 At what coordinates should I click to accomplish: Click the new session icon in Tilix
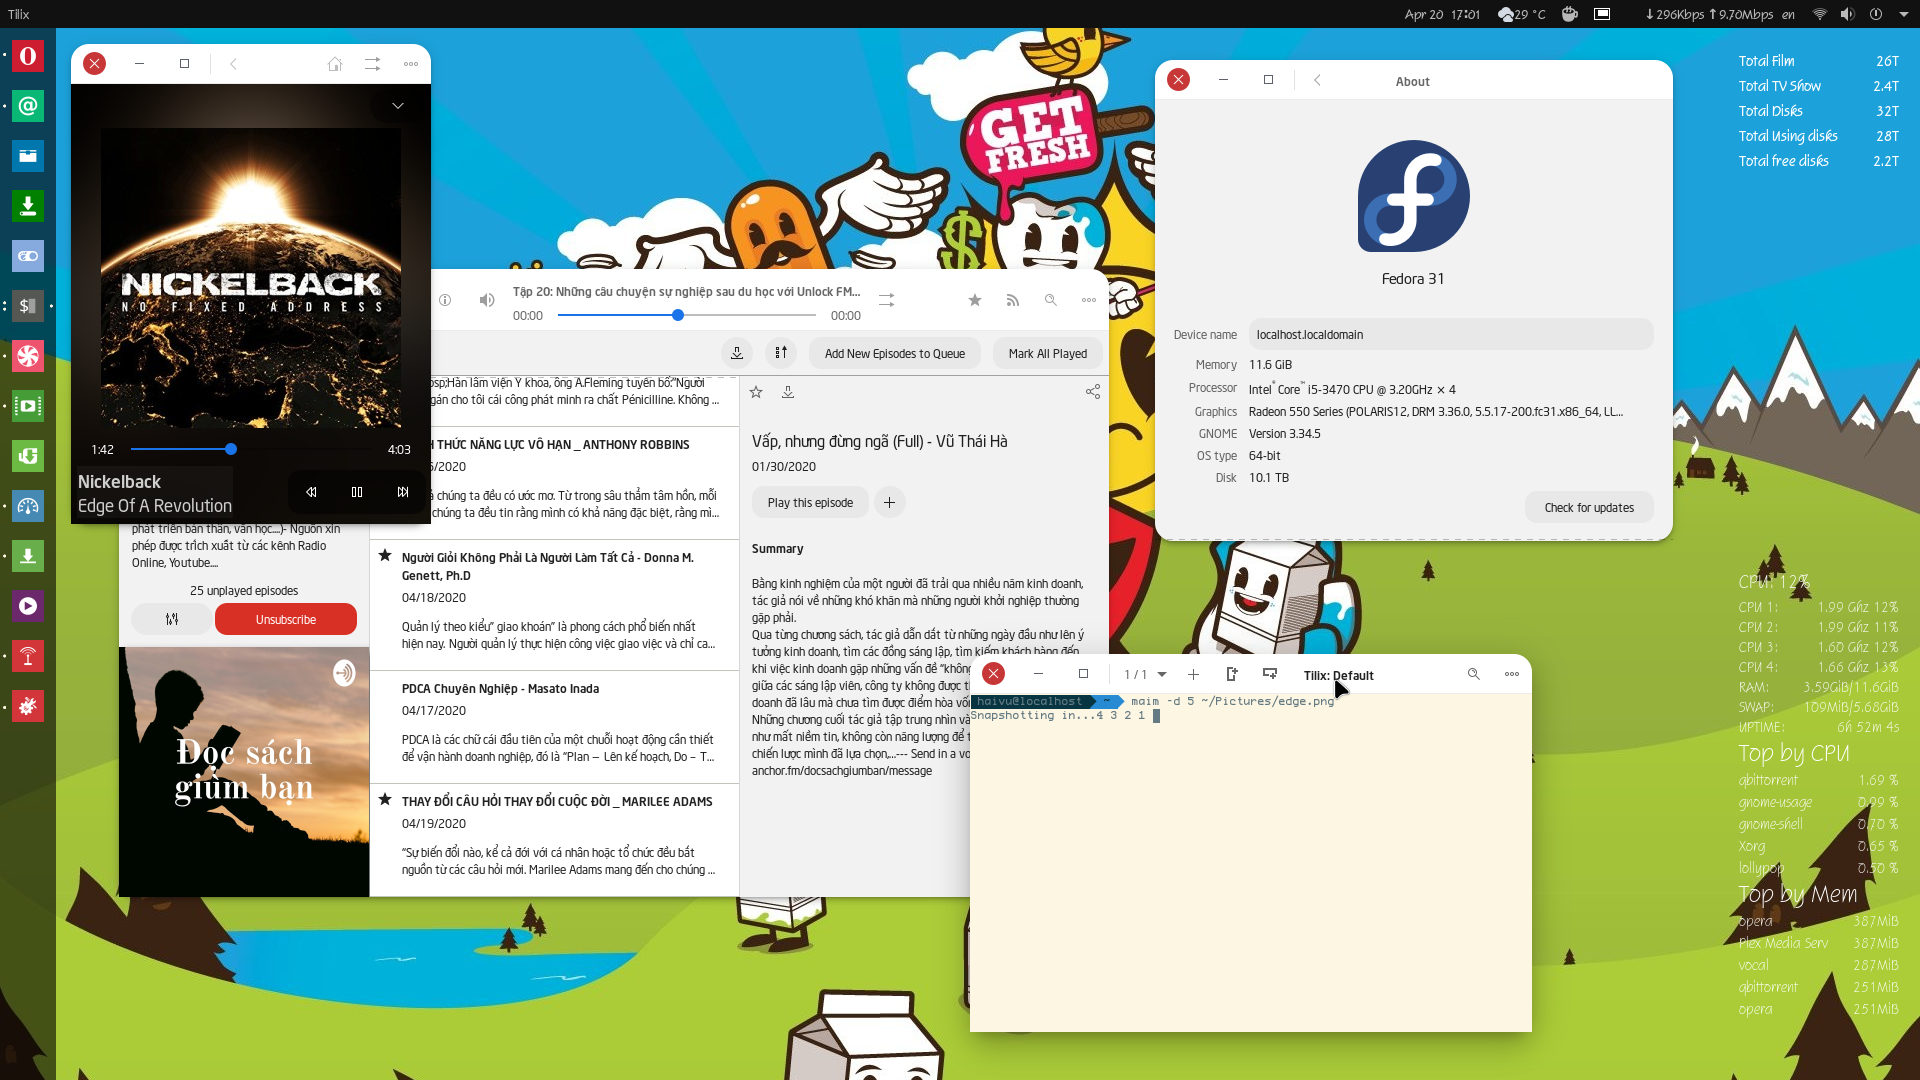click(x=1232, y=675)
